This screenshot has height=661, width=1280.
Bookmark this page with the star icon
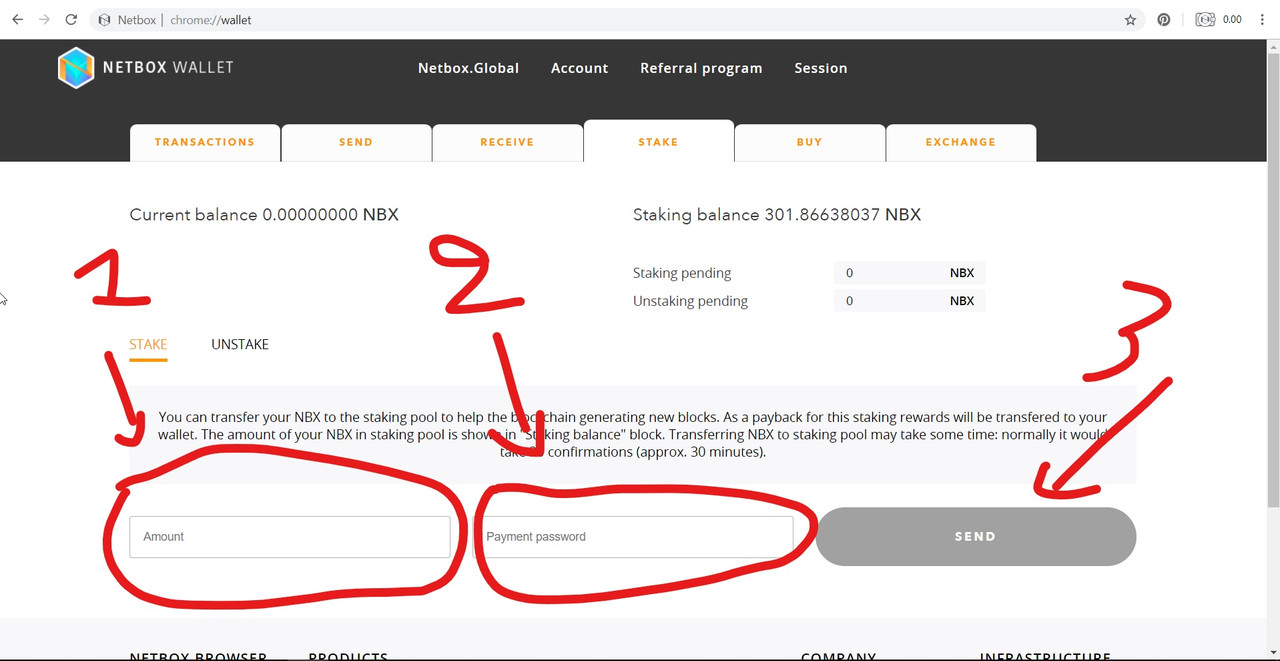coord(1131,19)
